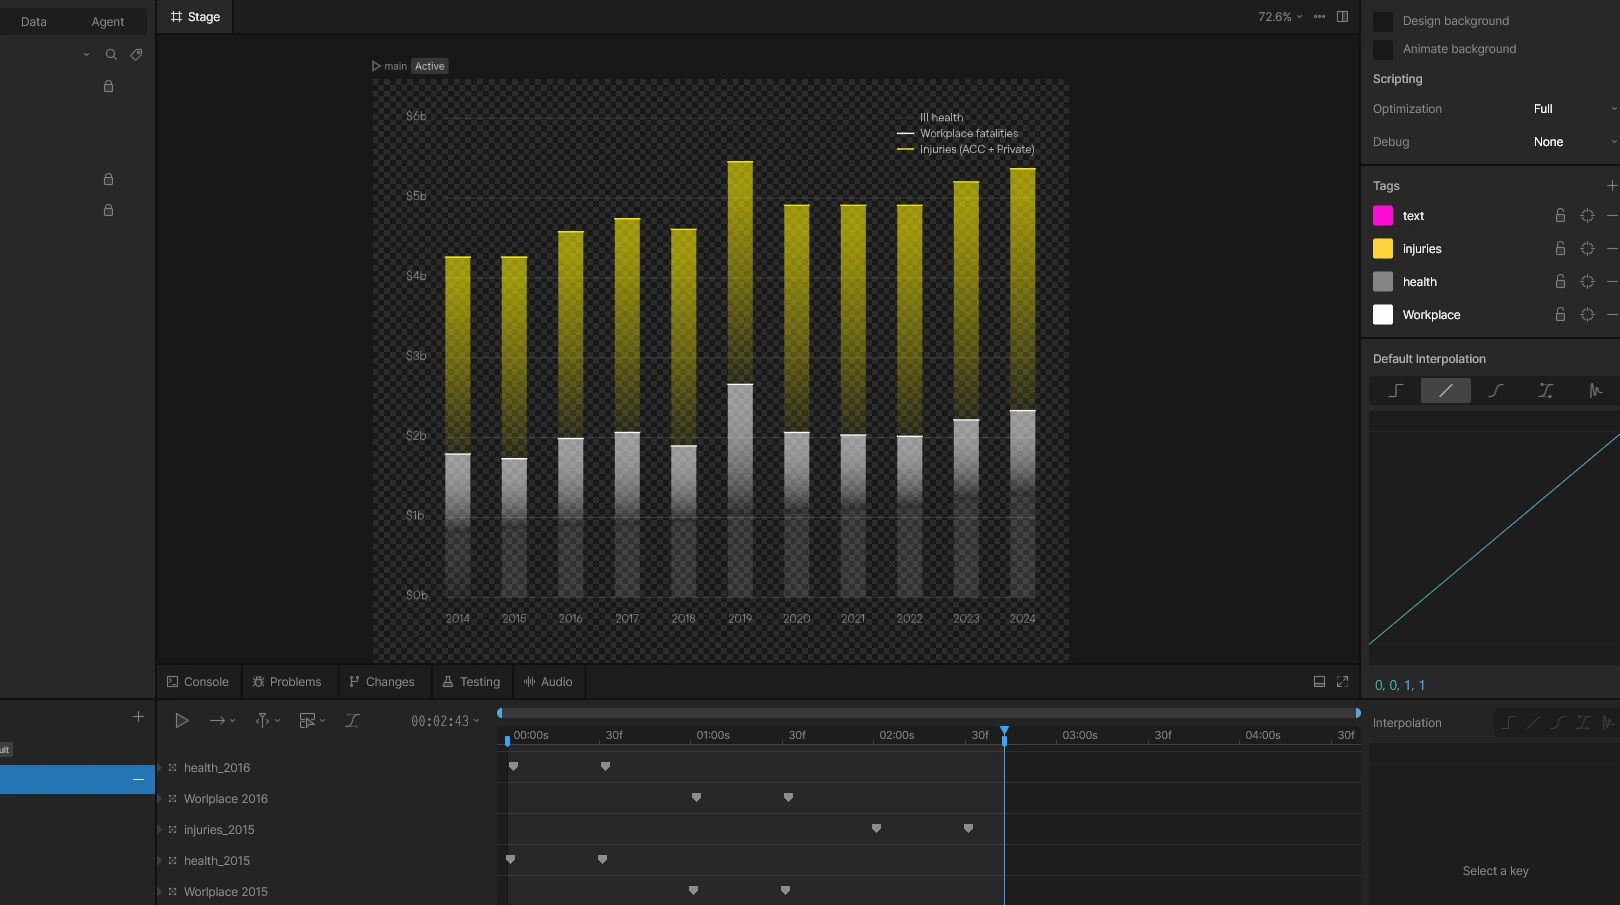Select Linear as default interpolation
This screenshot has height=905, width=1620.
[x=1446, y=391]
